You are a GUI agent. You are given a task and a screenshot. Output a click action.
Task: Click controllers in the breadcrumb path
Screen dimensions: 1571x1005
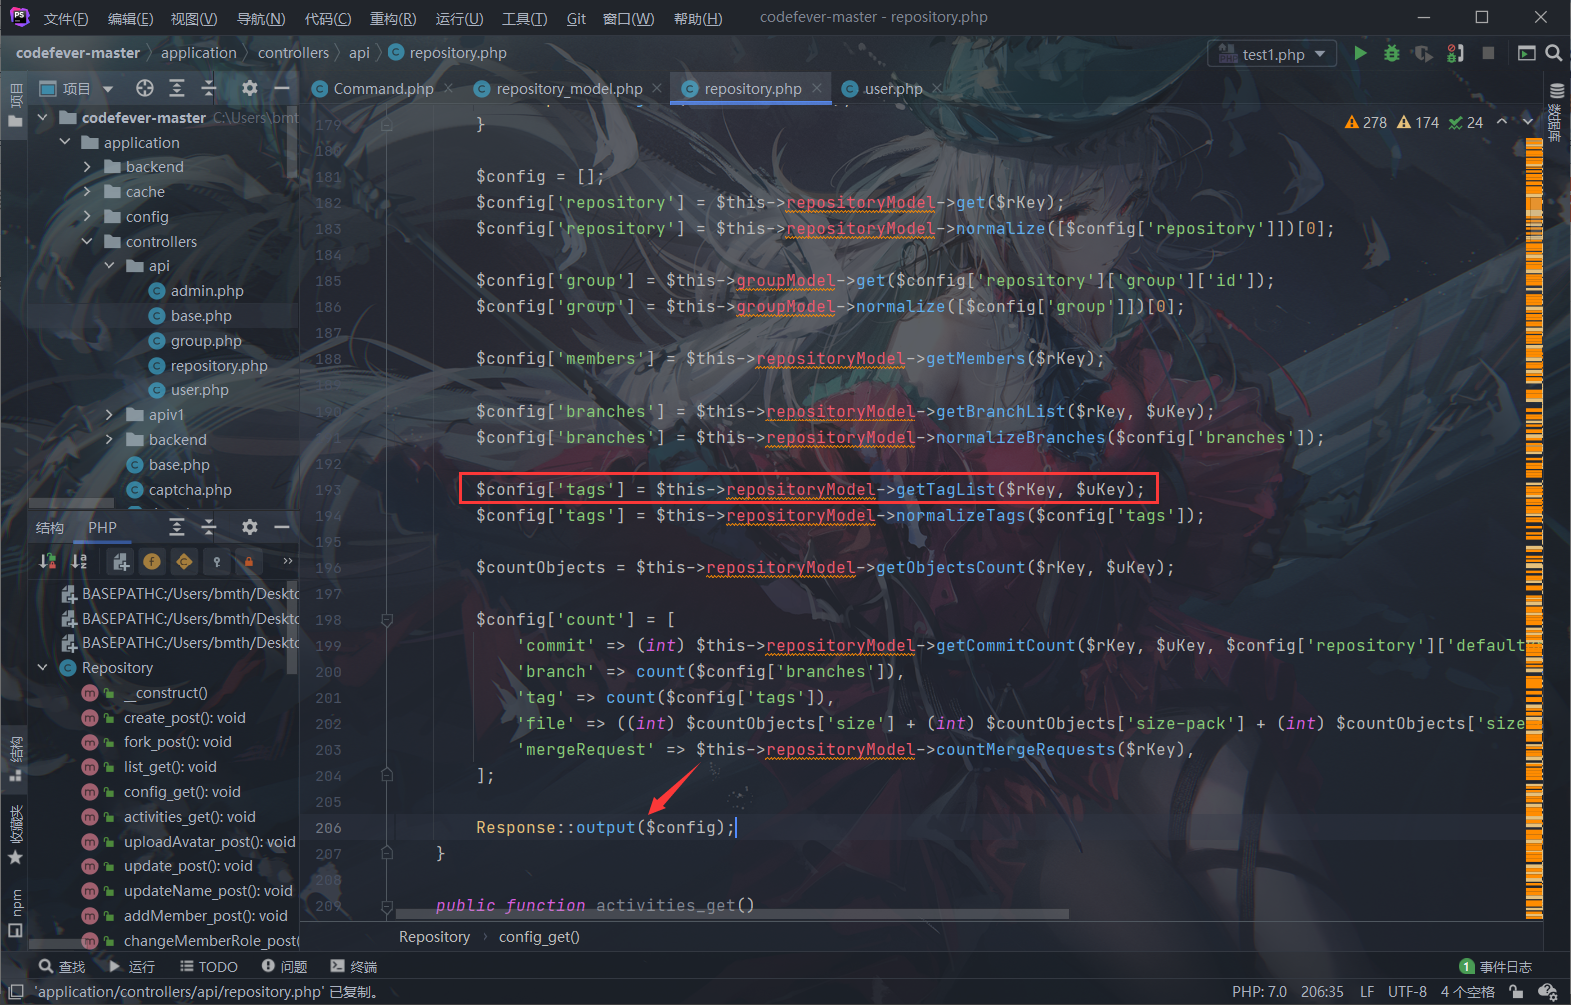tap(293, 53)
